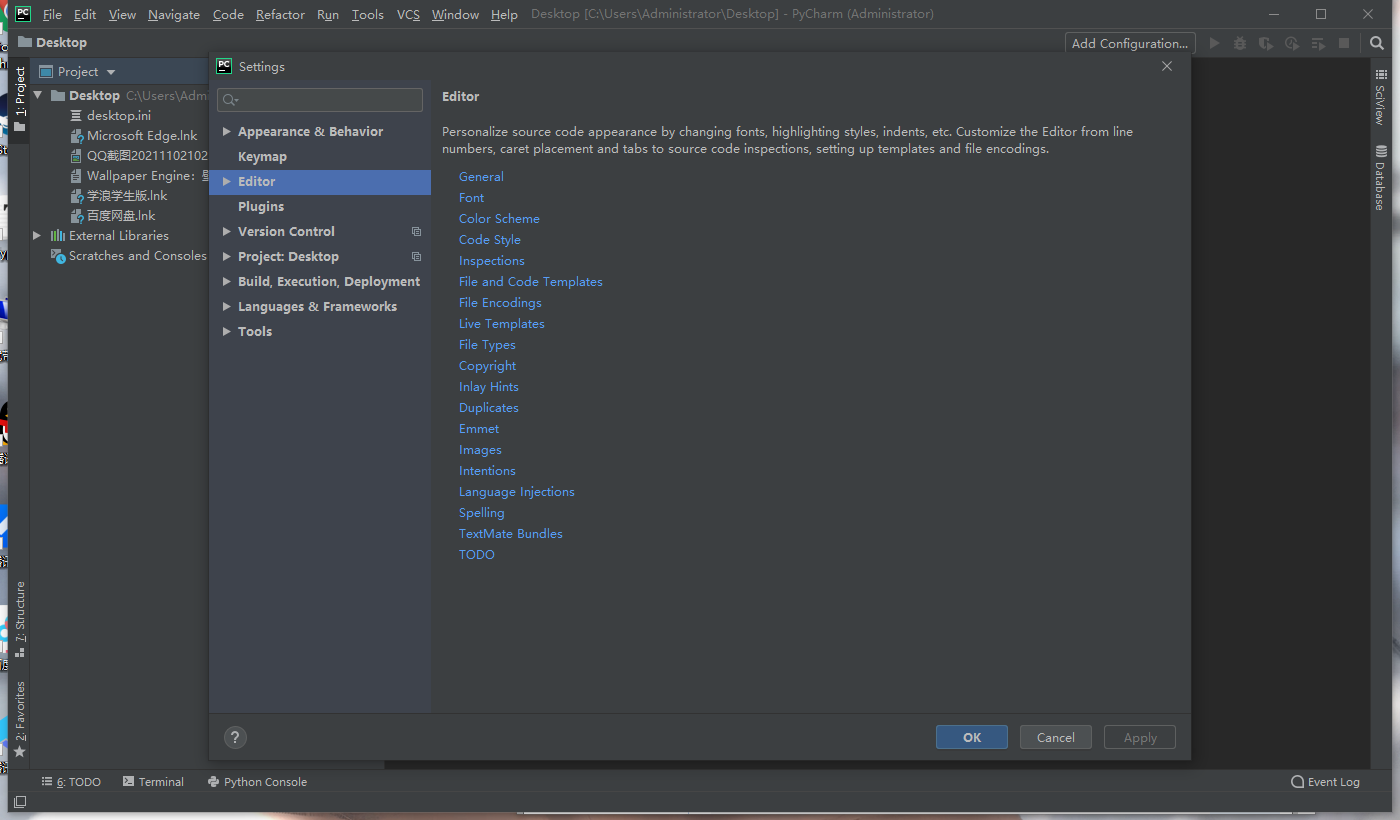The width and height of the screenshot is (1400, 820).
Task: Open the TextMate Bundles link
Action: coord(511,534)
